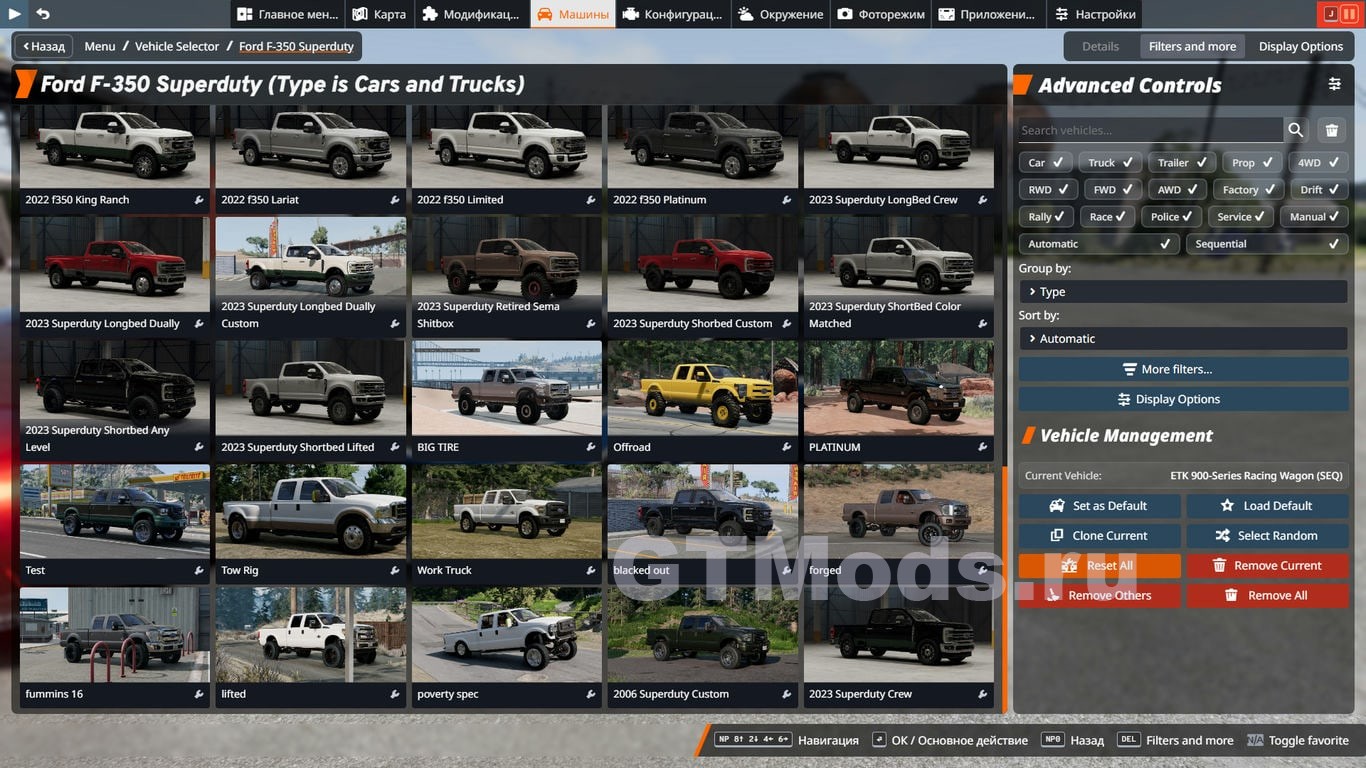Switch to Filters and more tab
The height and width of the screenshot is (768, 1366).
click(x=1192, y=46)
